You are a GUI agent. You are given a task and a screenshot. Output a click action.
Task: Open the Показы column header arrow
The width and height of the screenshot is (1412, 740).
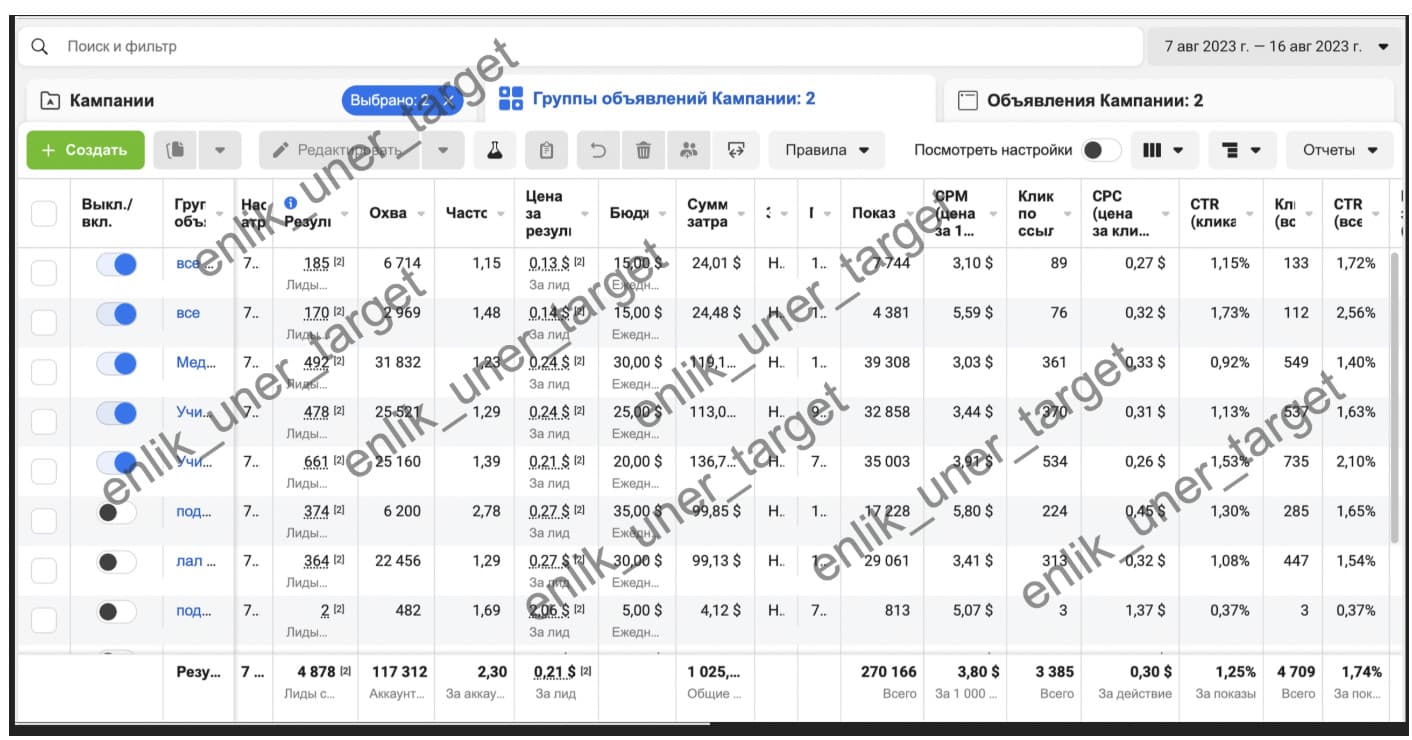tap(908, 213)
